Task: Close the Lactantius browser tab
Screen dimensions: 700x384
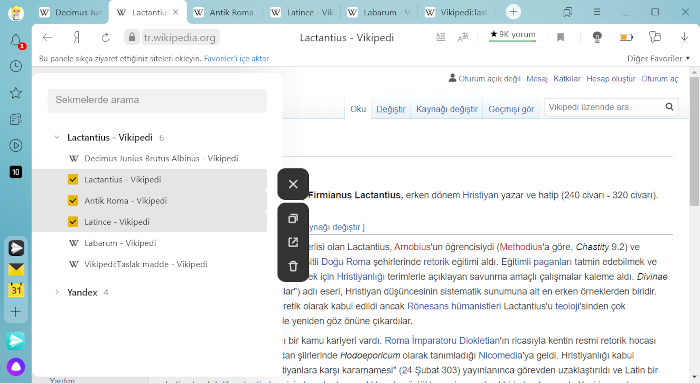Action: [x=176, y=12]
